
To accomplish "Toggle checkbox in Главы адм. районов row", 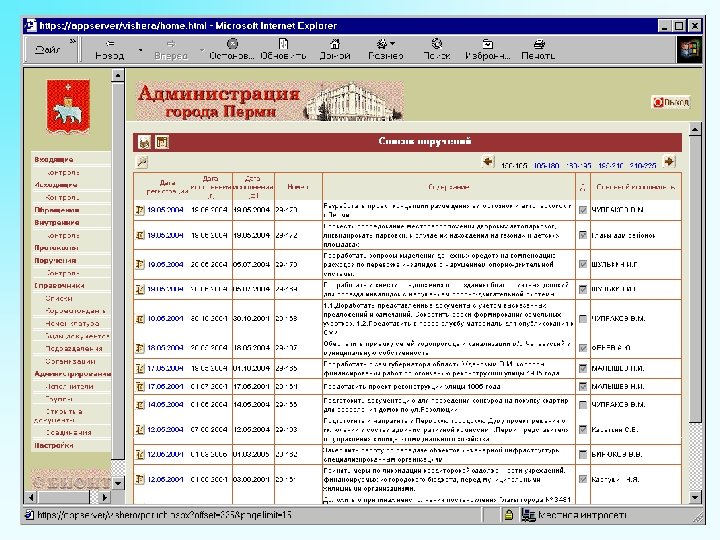I will 583,235.
